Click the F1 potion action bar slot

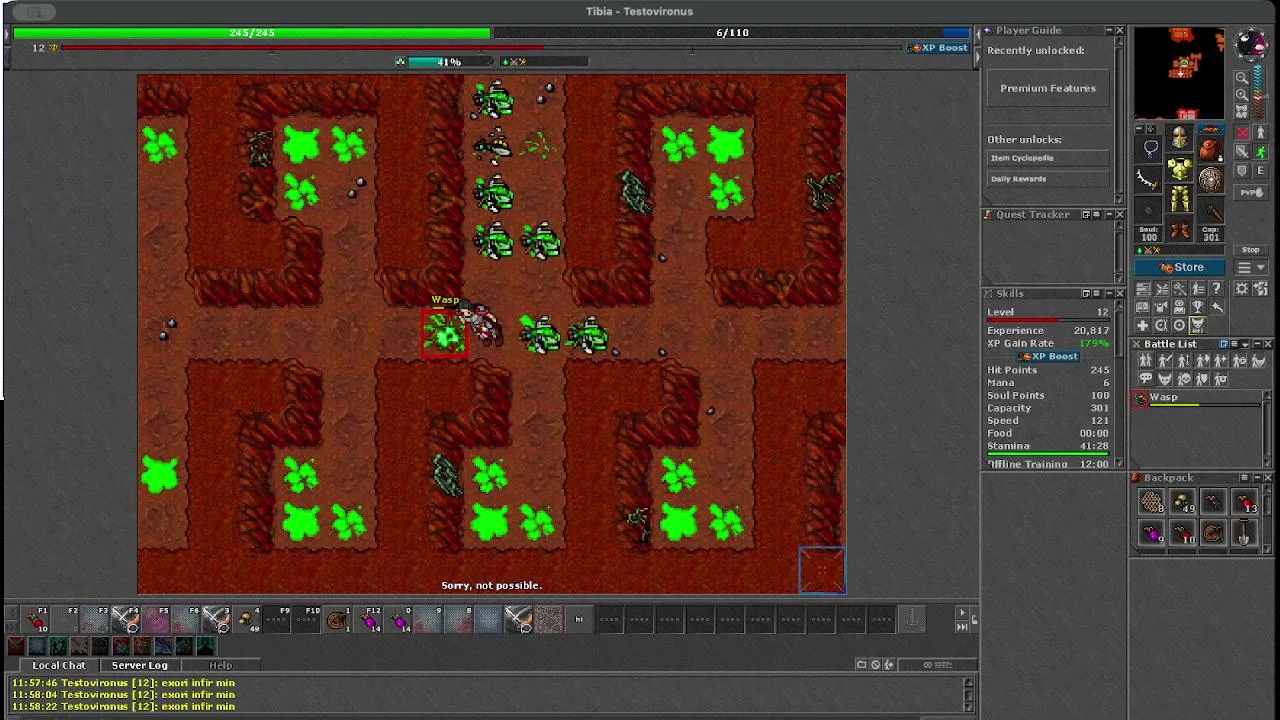35,619
